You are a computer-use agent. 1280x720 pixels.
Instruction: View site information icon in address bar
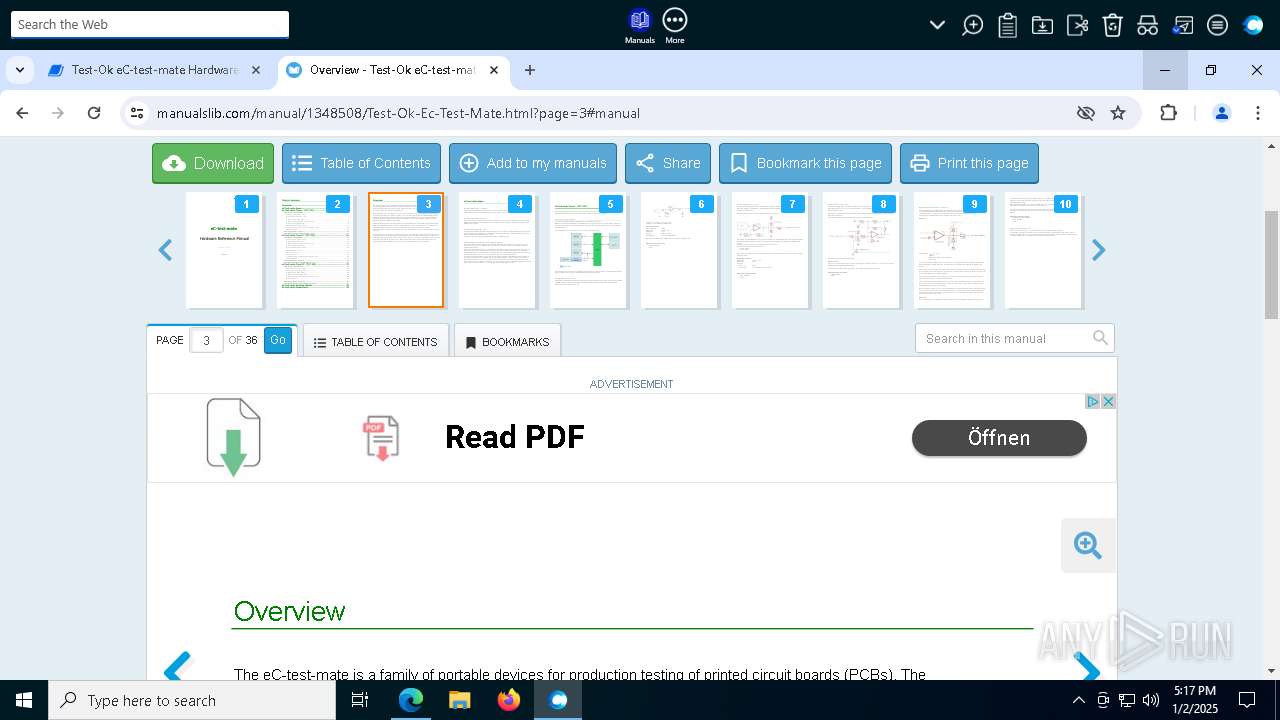[137, 113]
